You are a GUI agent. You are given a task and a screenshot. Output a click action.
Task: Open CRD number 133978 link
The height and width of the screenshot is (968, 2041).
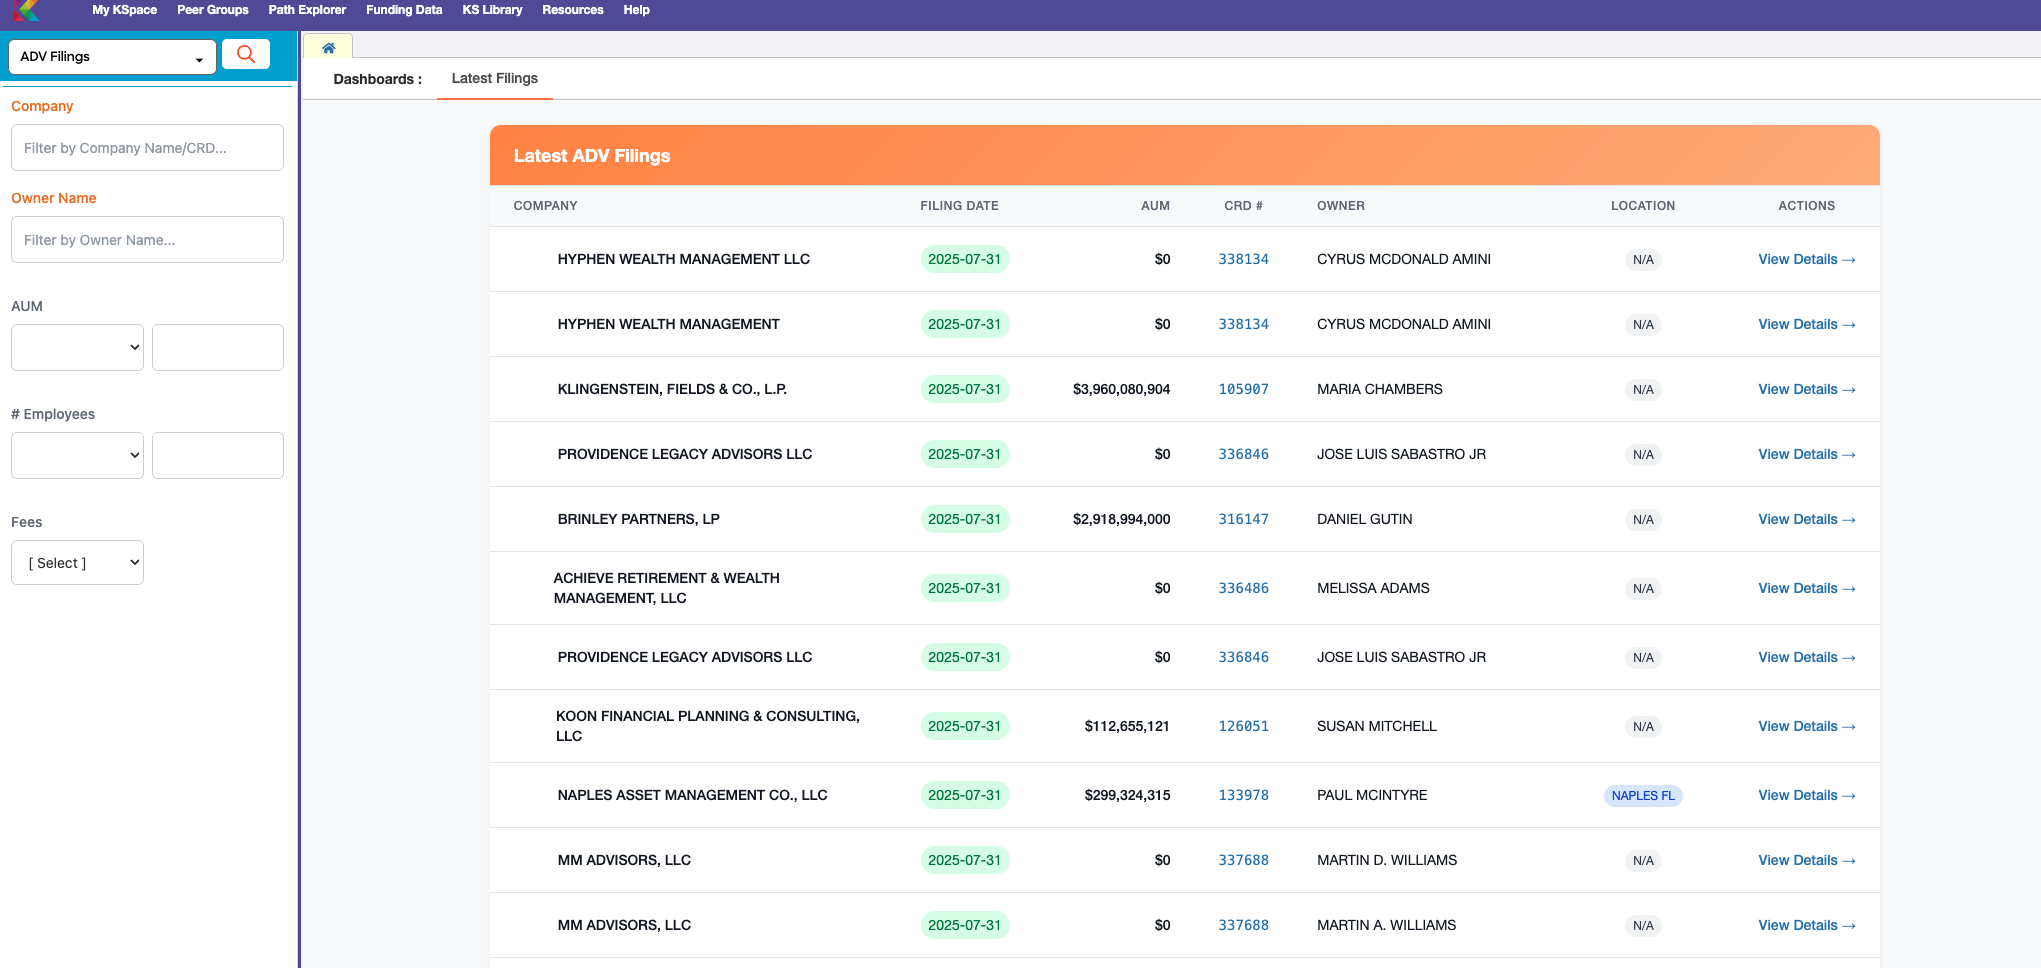click(1243, 795)
